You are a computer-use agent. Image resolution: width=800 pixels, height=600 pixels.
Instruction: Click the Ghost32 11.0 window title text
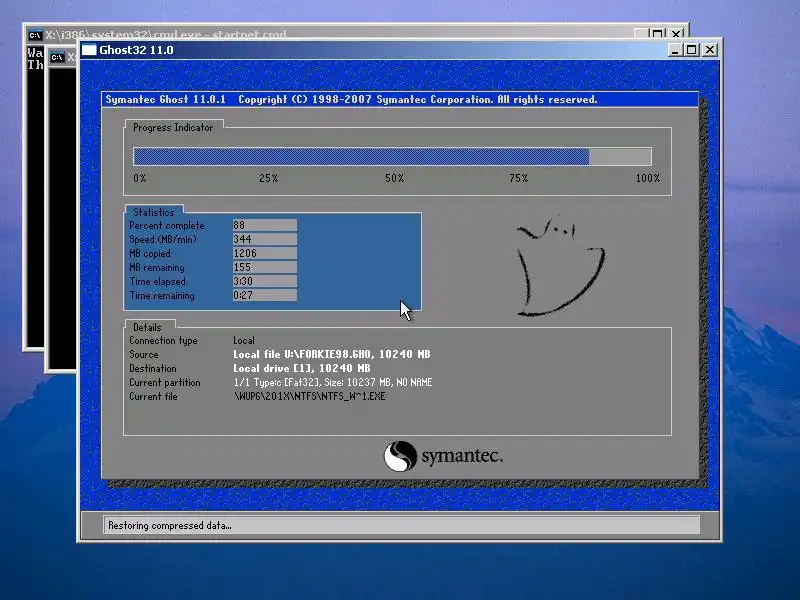[x=136, y=50]
